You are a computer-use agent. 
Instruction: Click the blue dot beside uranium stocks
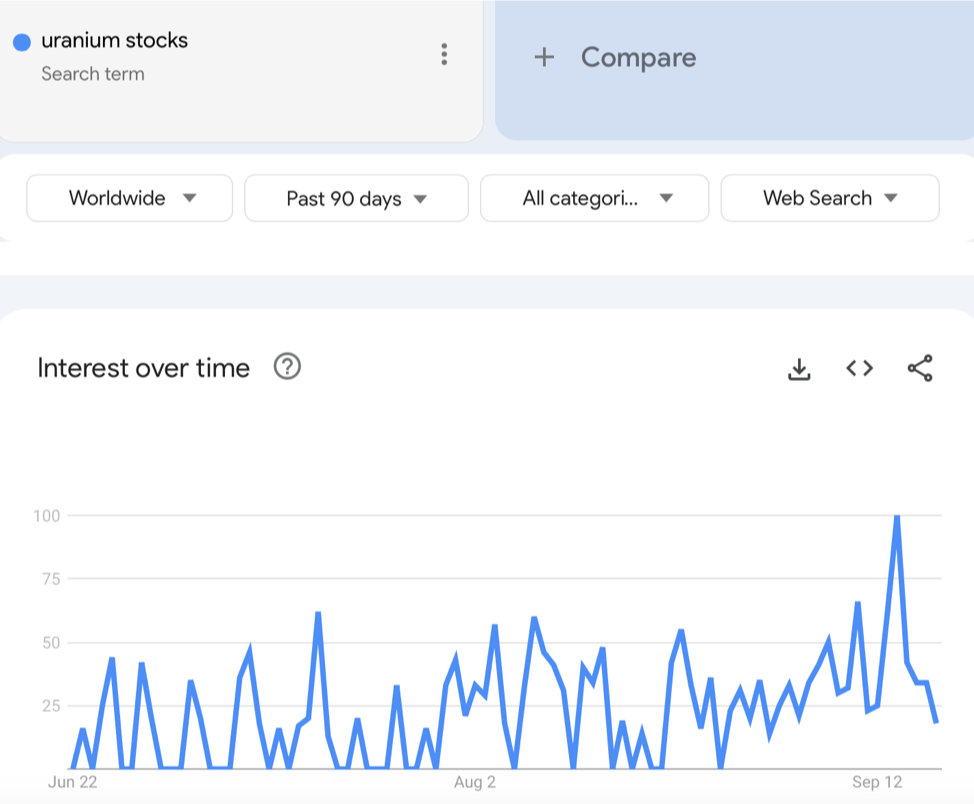(22, 42)
